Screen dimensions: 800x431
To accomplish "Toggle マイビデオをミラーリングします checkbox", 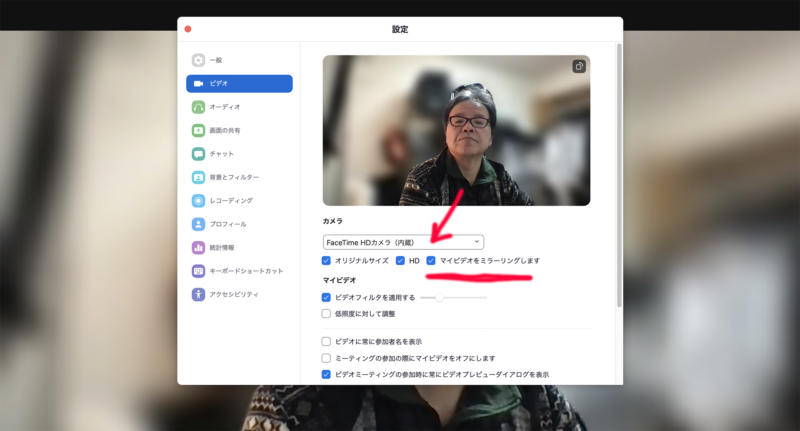I will [x=431, y=261].
